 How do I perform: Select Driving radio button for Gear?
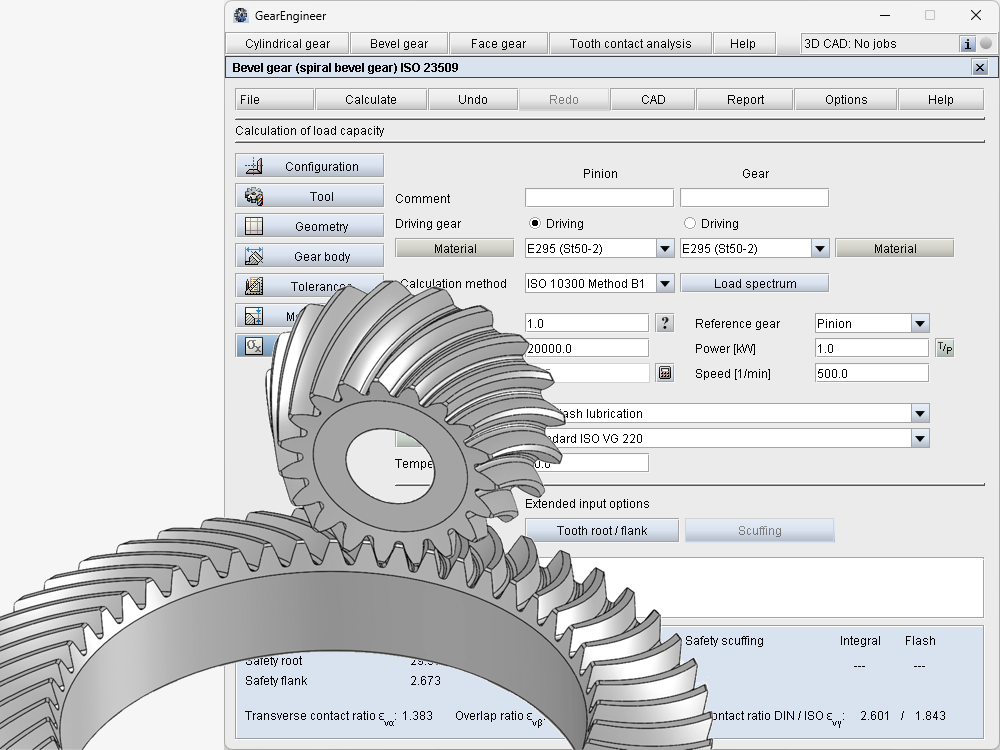689,223
